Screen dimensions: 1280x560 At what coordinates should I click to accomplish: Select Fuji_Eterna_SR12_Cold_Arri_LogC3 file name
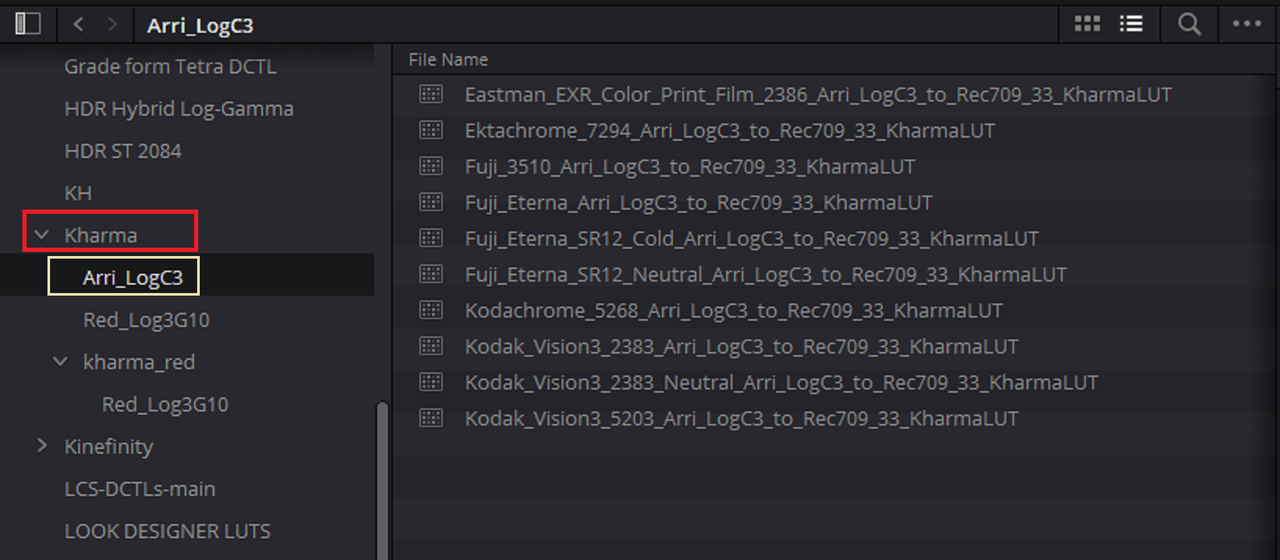click(x=752, y=239)
